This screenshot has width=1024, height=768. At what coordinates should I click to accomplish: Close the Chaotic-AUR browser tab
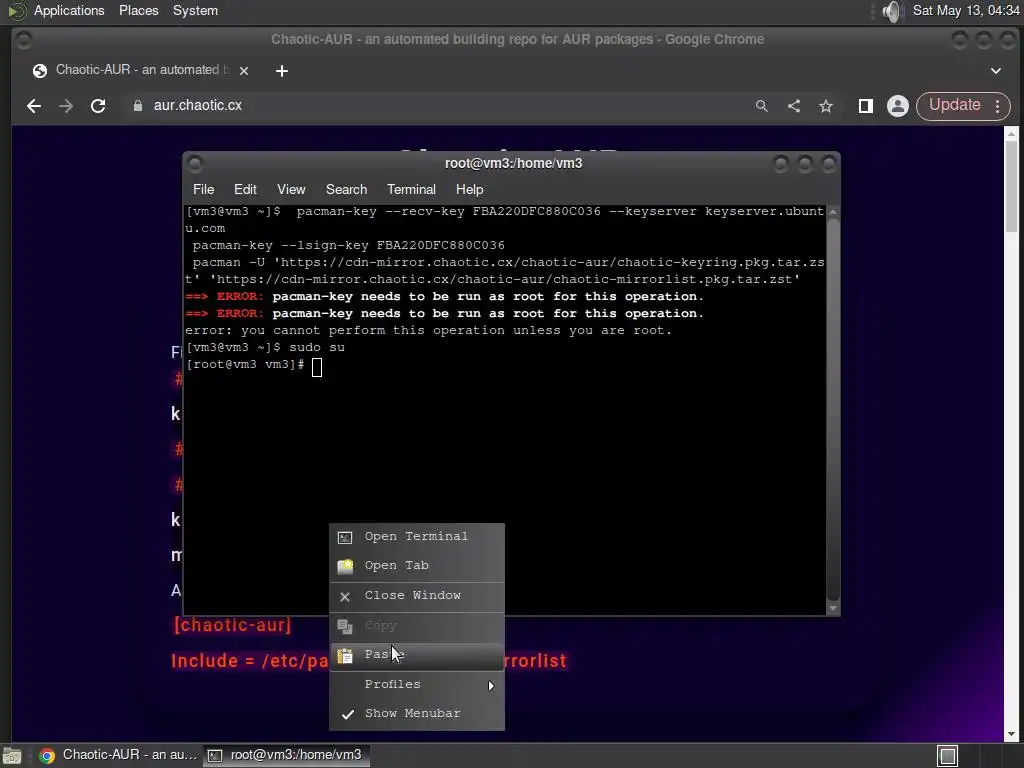[244, 71]
